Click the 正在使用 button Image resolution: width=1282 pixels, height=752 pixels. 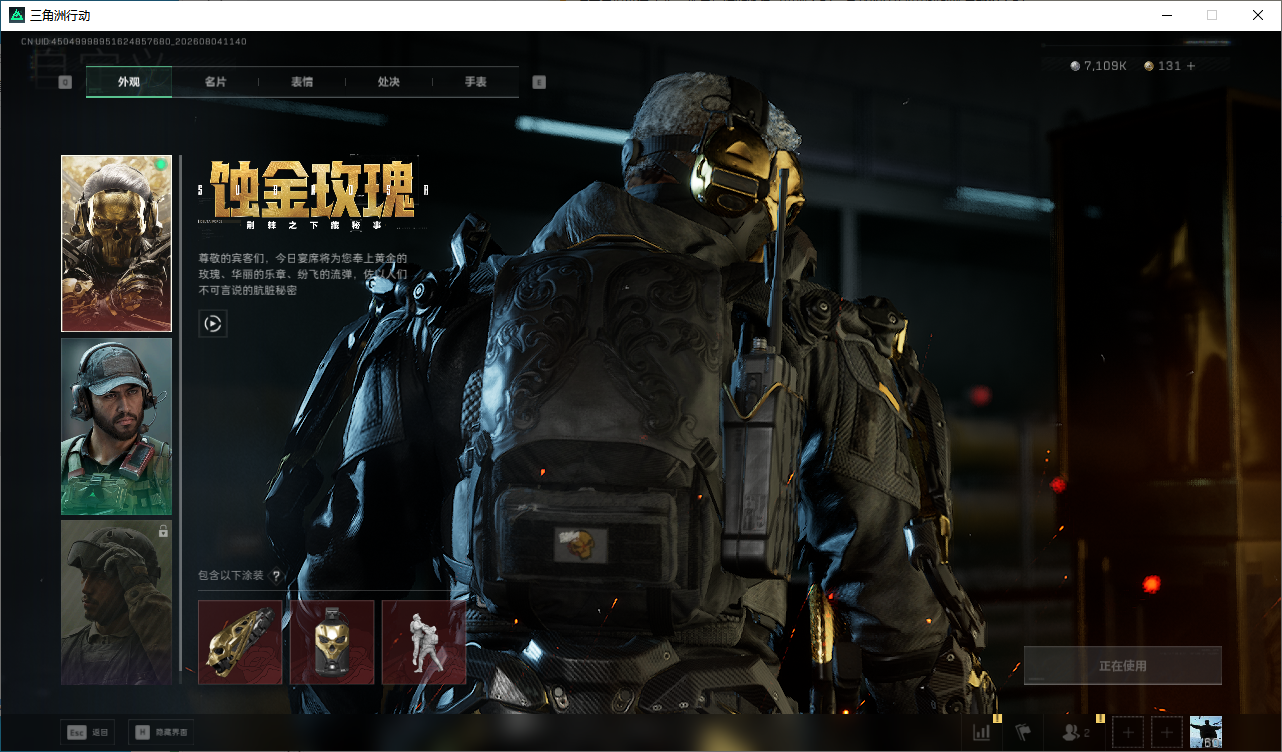click(x=1123, y=666)
